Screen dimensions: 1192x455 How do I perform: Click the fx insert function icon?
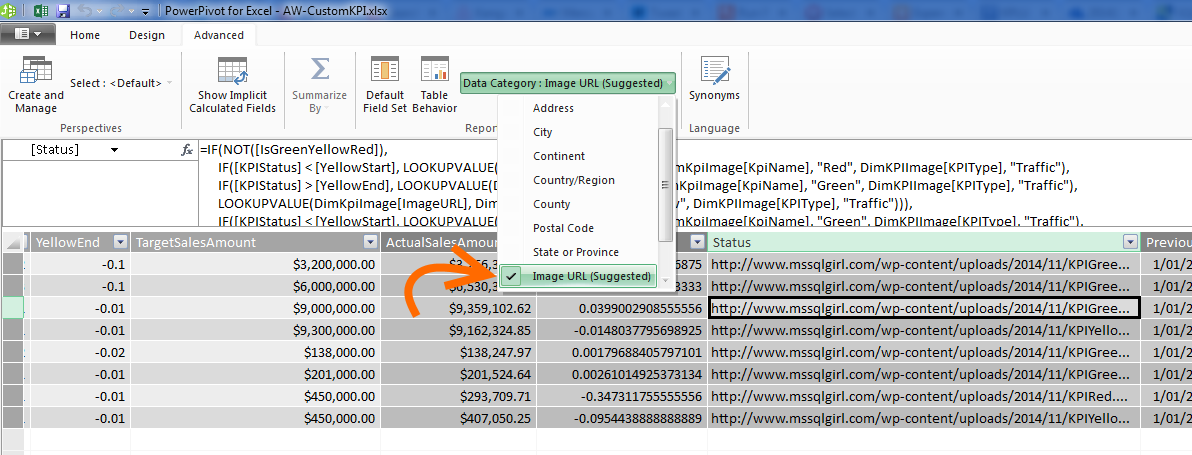187,150
